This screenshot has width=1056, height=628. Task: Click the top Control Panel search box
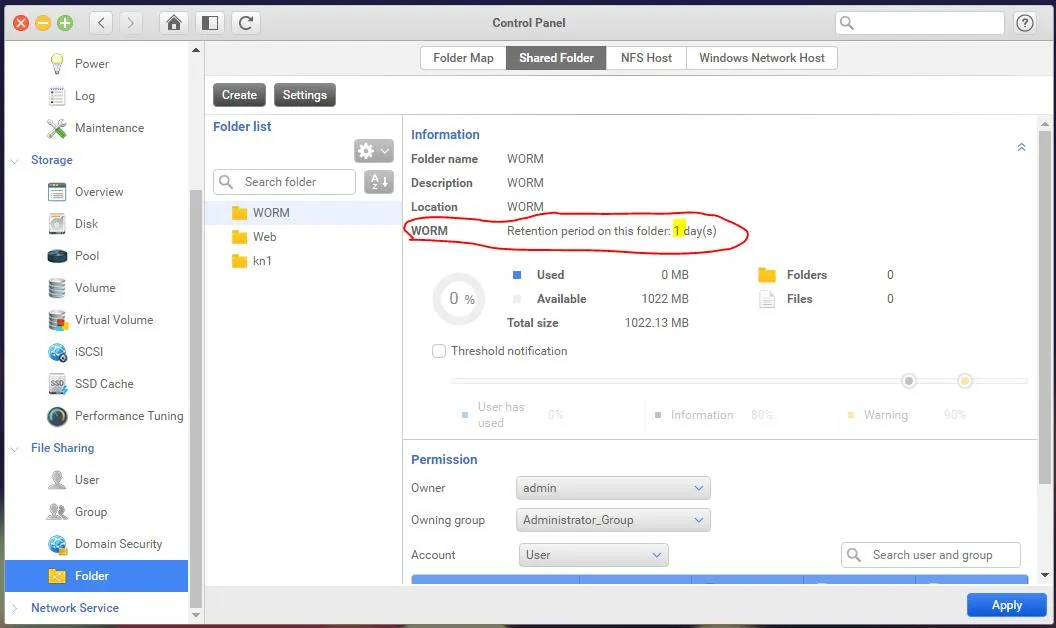(919, 23)
